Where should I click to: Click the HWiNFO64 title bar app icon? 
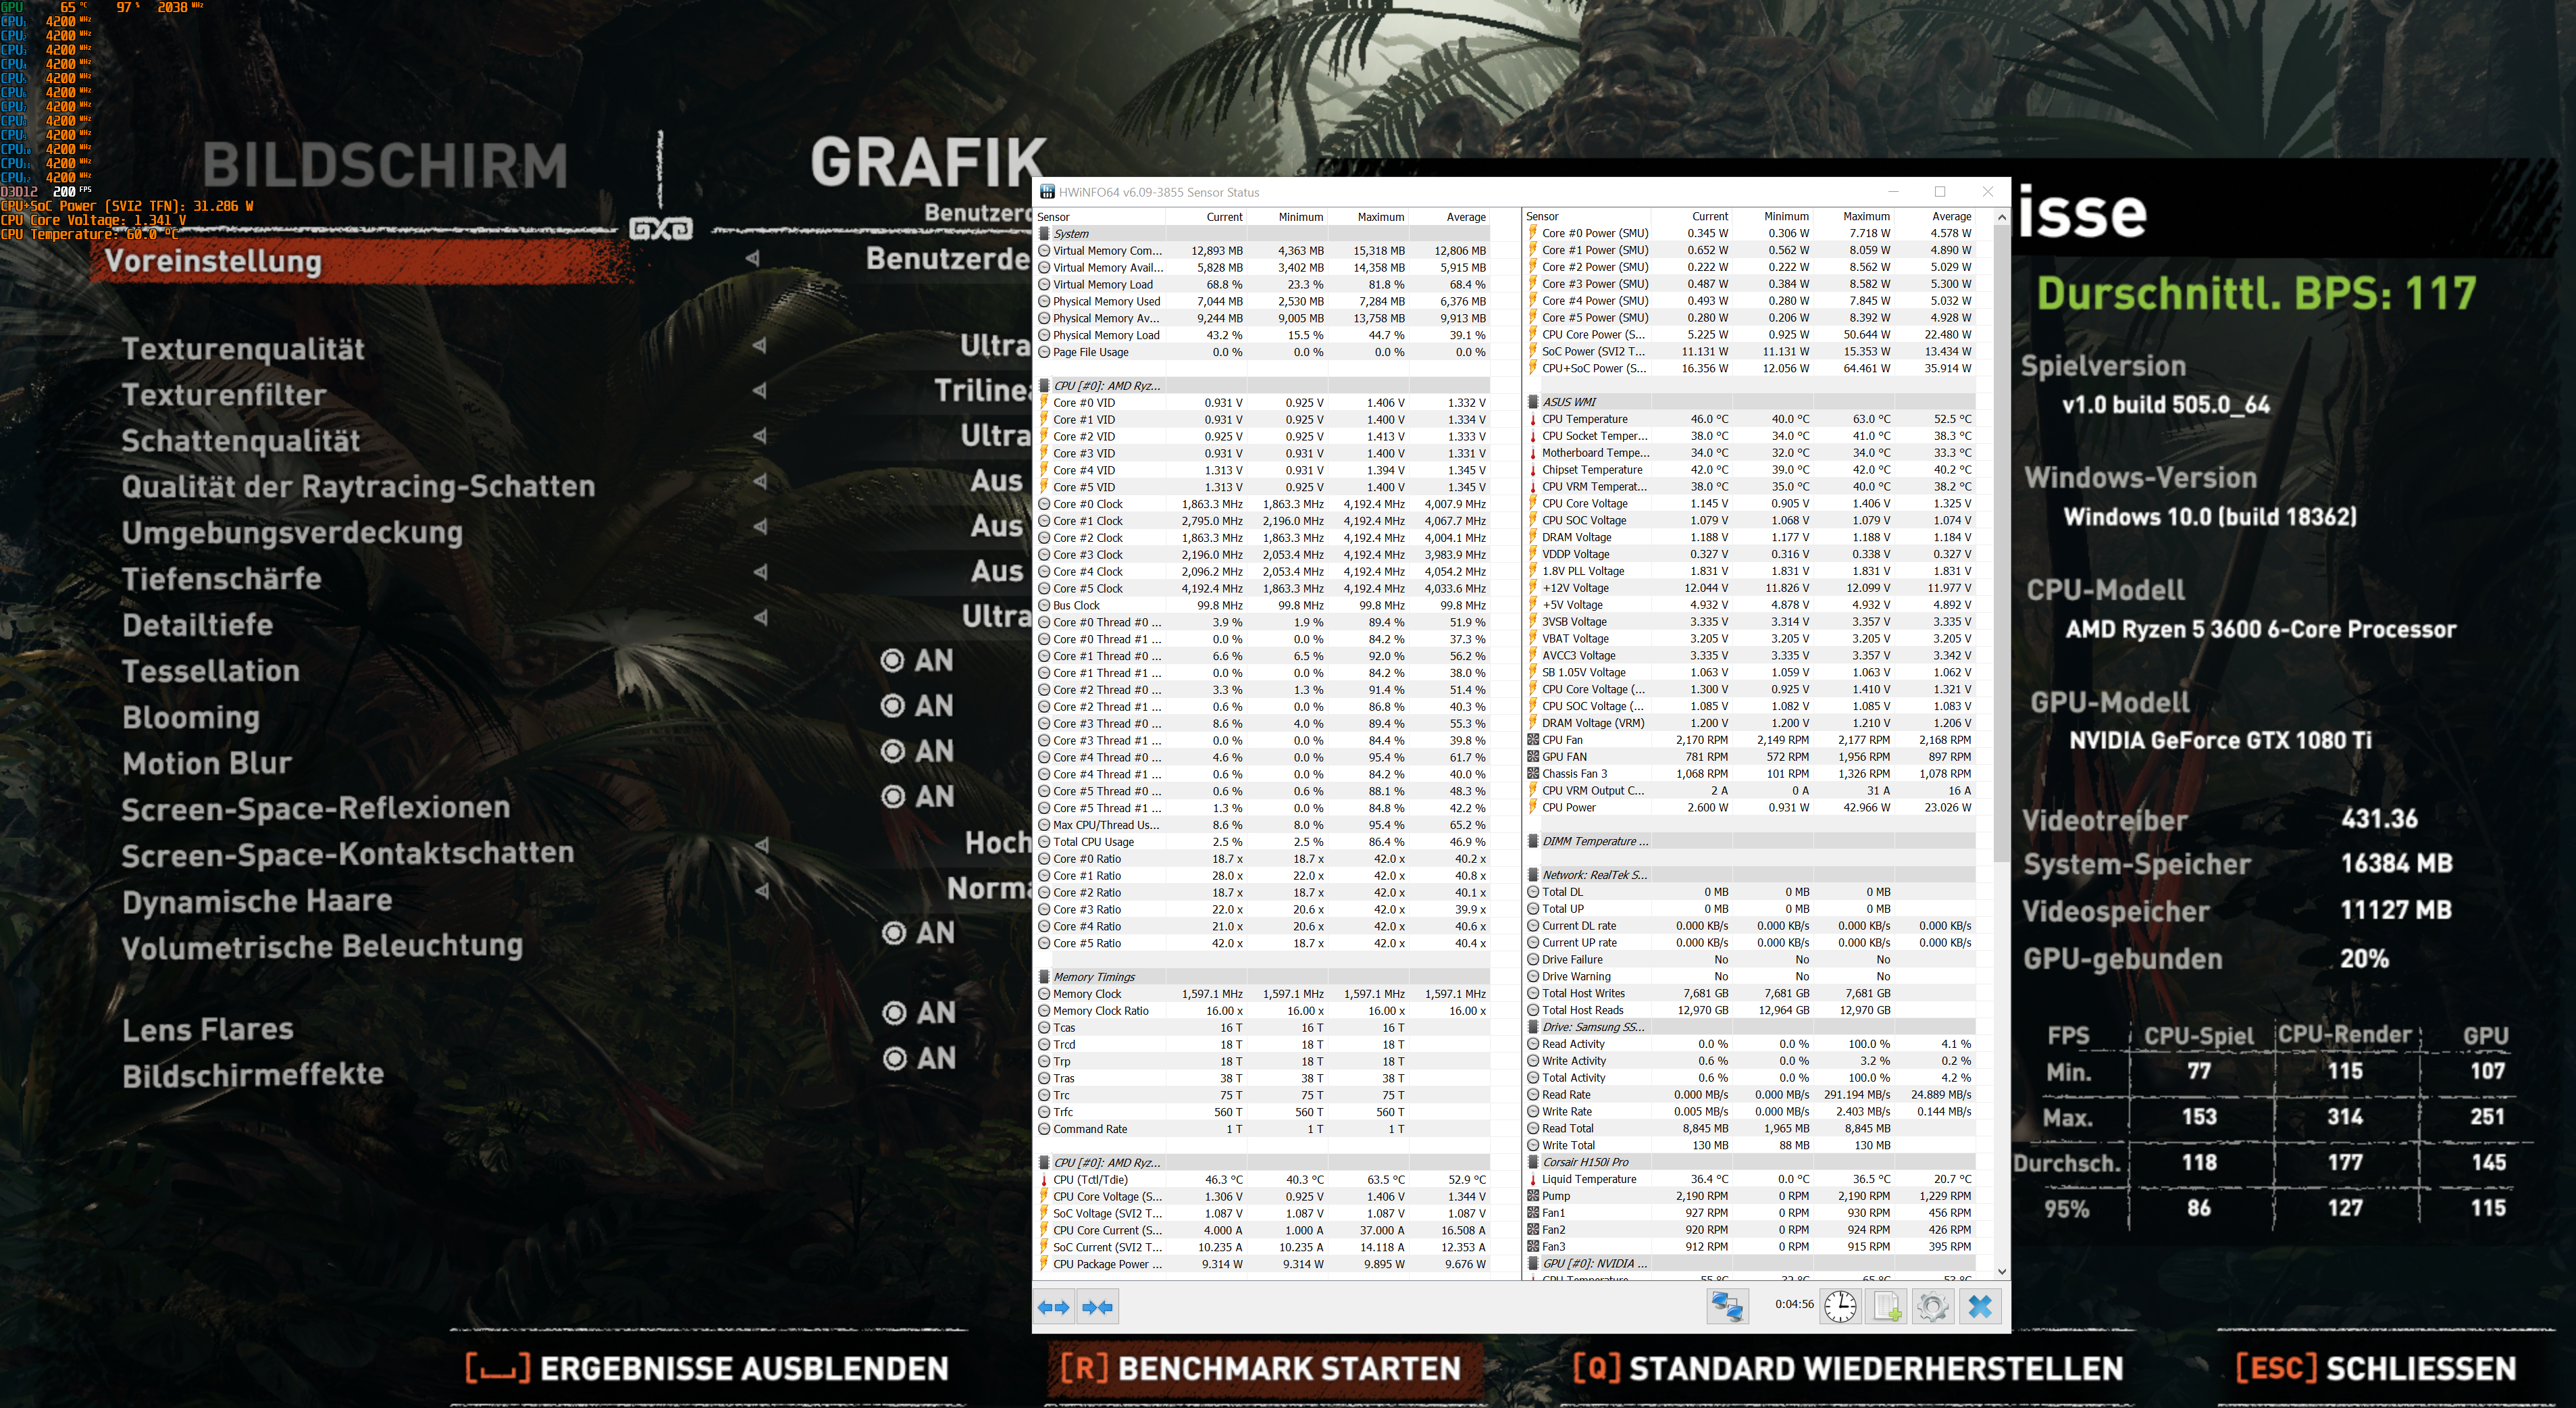(x=1047, y=192)
